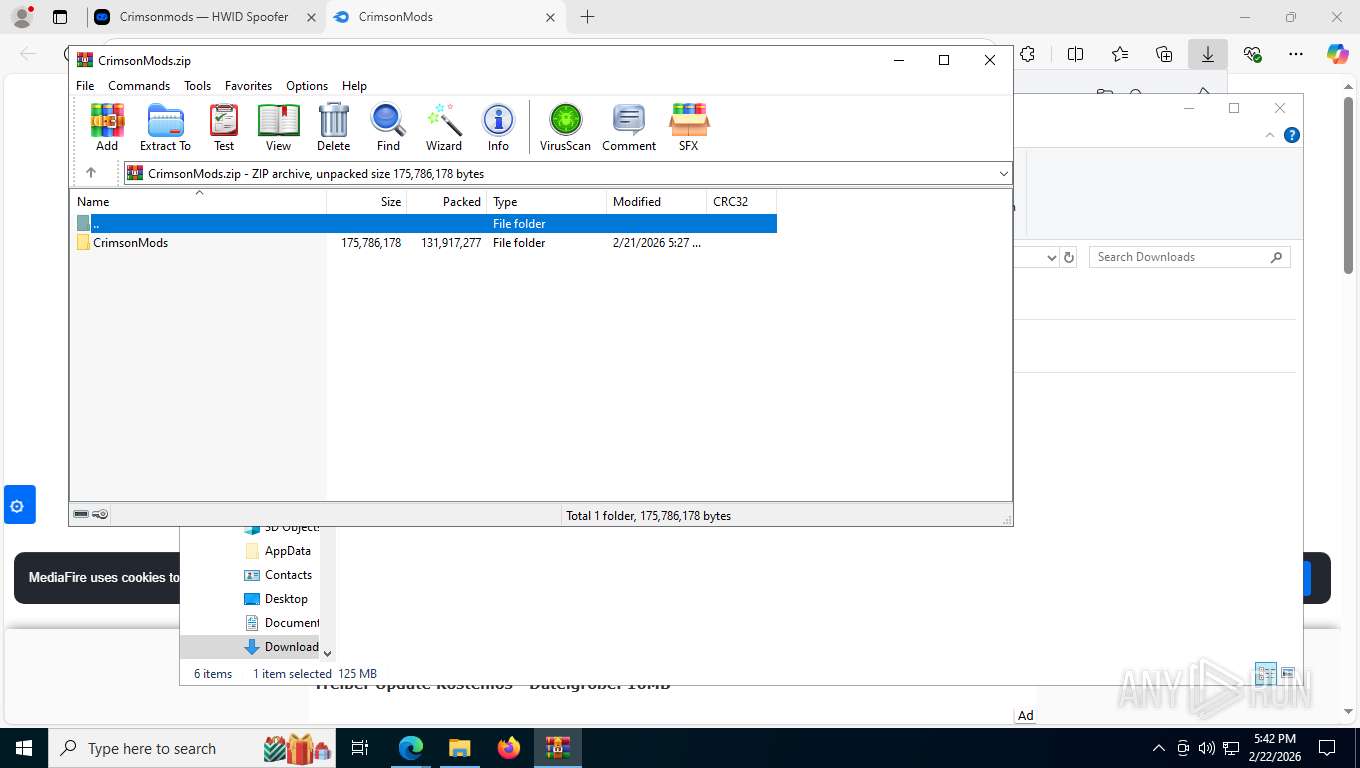
Task: Sort by Name column header
Action: pos(198,201)
